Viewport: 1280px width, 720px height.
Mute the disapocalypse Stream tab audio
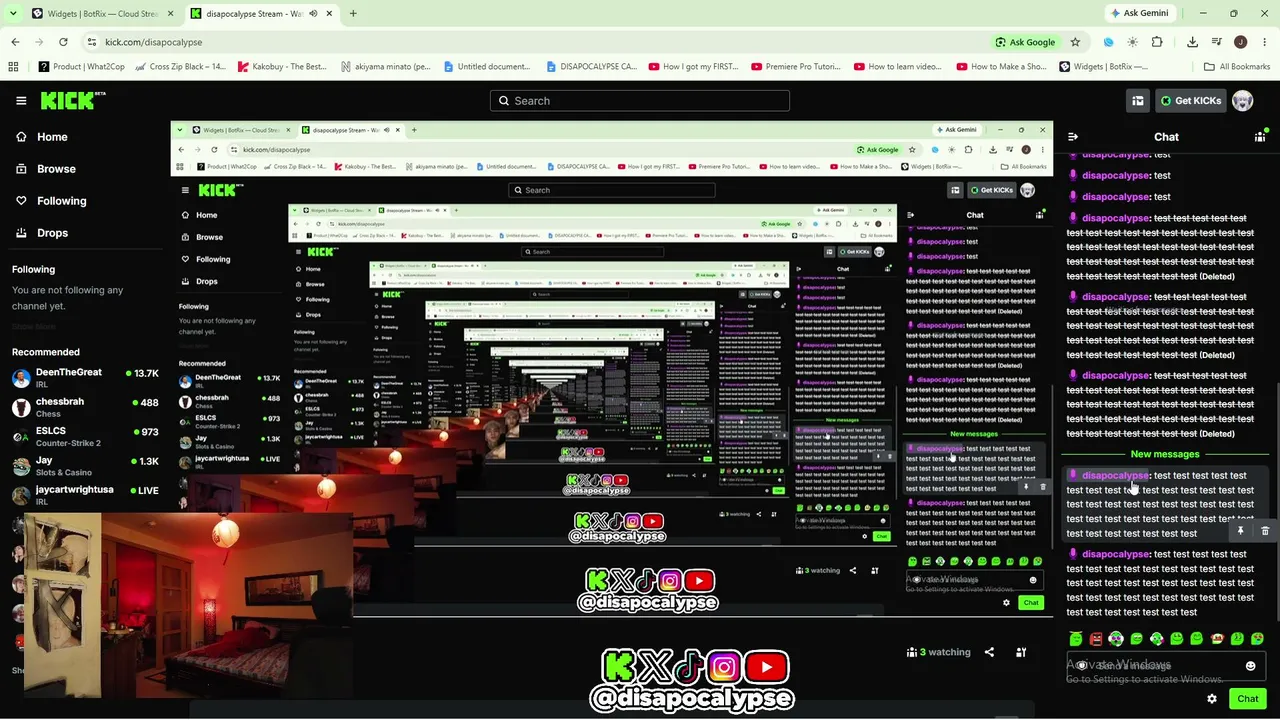tap(313, 14)
